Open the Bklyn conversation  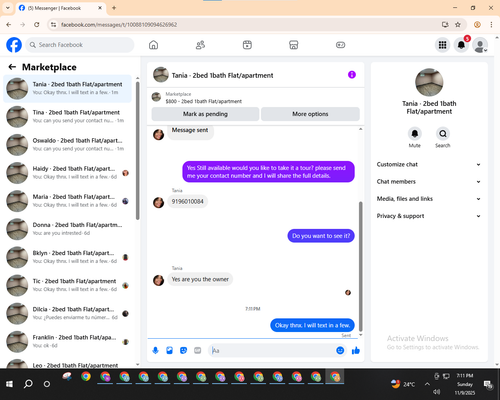67,257
